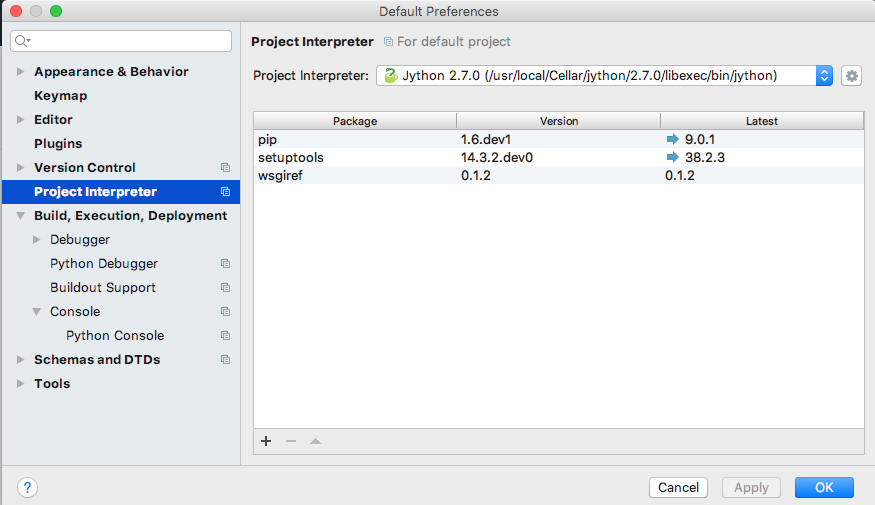Open the help question mark button
This screenshot has width=875, height=505.
[27, 487]
